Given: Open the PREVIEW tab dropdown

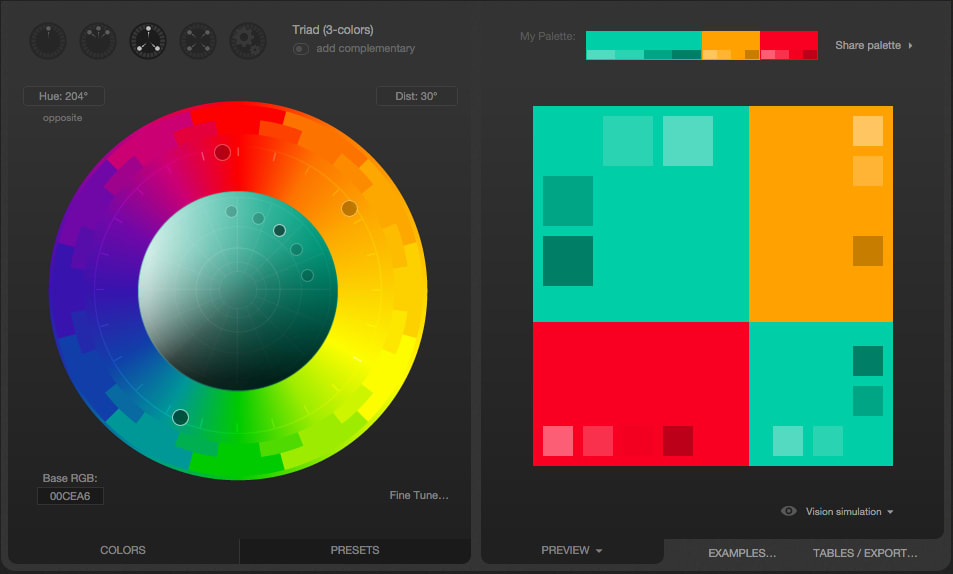Looking at the screenshot, I should pyautogui.click(x=571, y=550).
